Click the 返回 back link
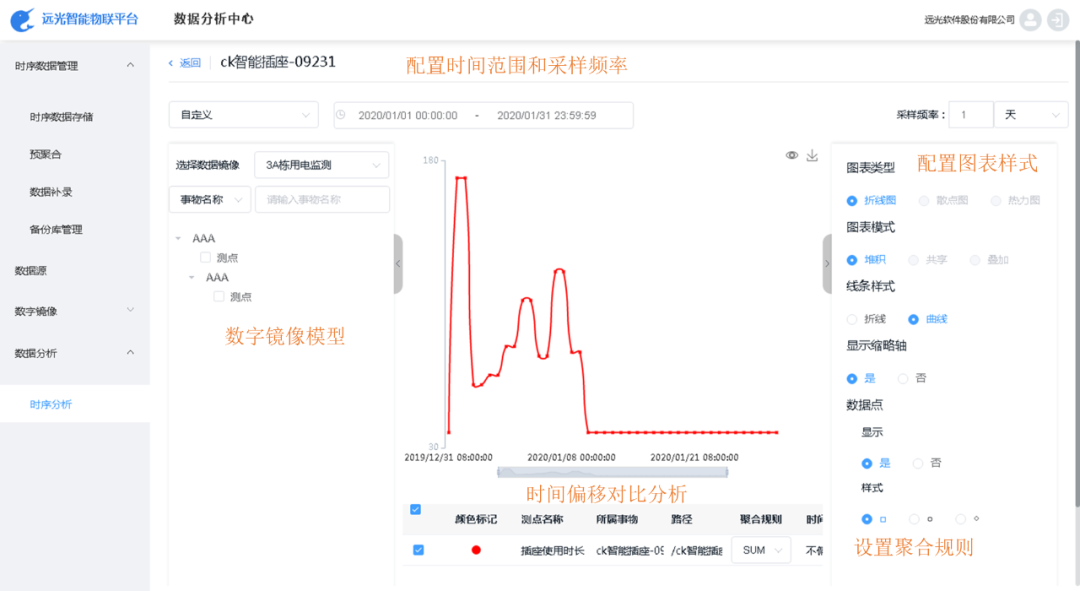 [x=185, y=61]
